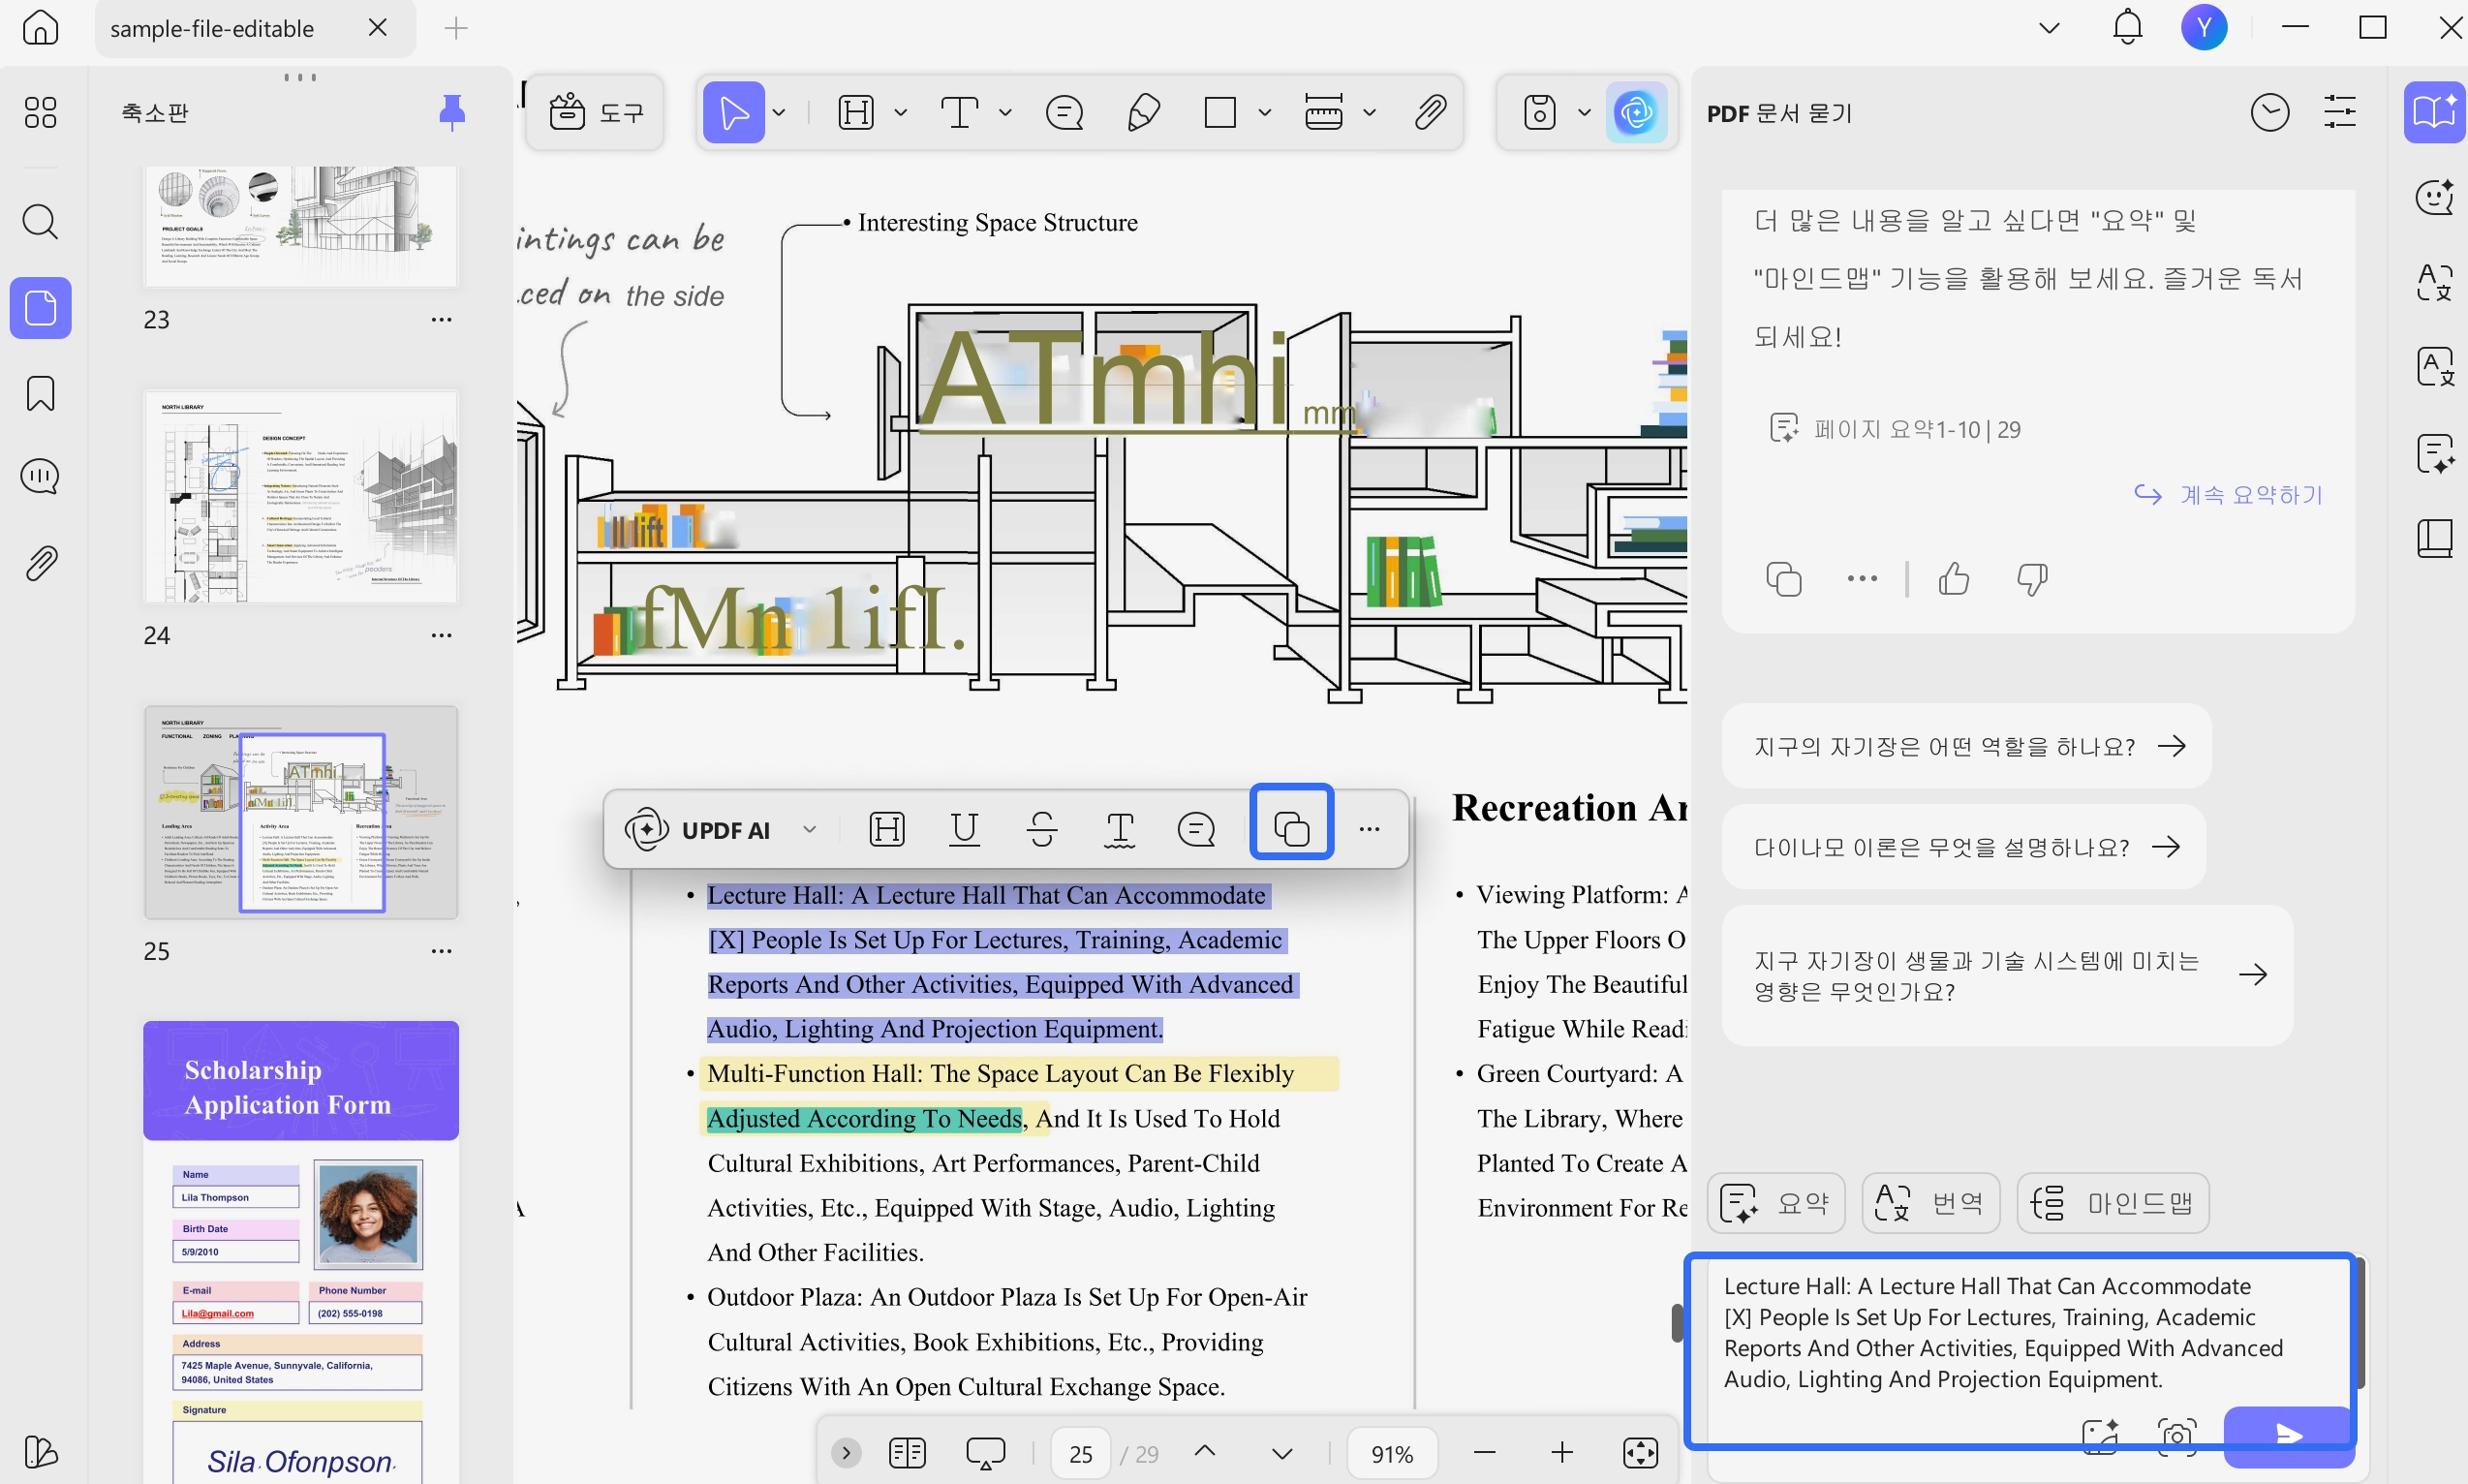Expand the selection tool dropdown arrow
This screenshot has height=1484, width=2468.
[x=779, y=112]
